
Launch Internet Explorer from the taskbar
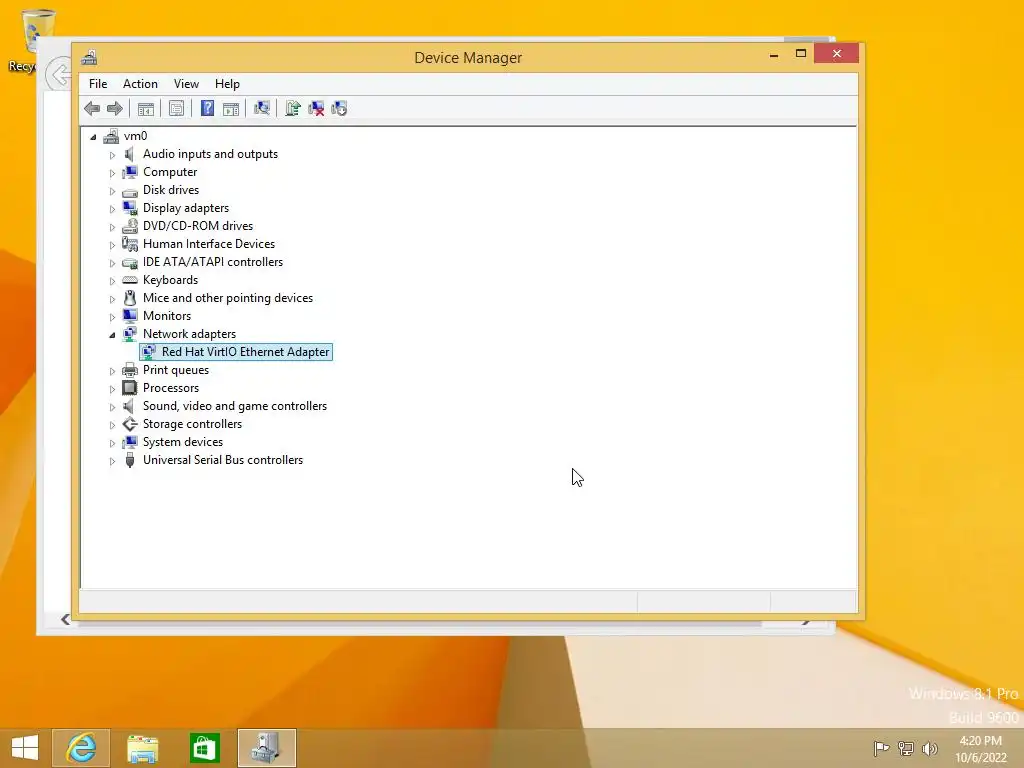tap(81, 748)
